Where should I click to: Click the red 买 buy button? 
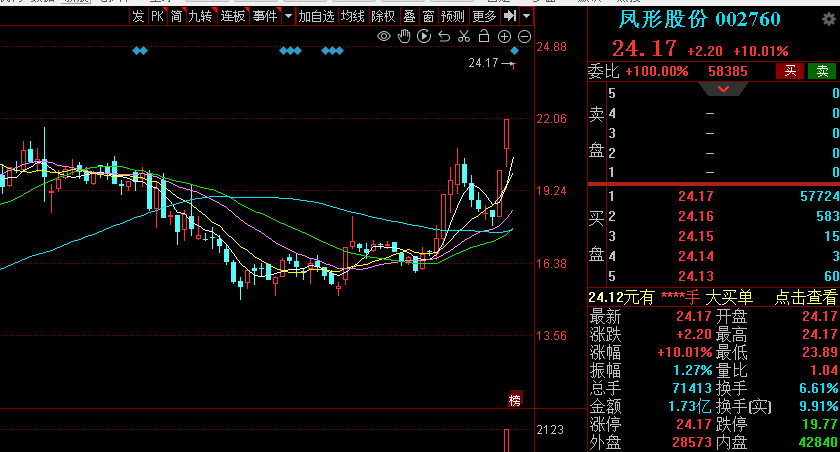(790, 71)
